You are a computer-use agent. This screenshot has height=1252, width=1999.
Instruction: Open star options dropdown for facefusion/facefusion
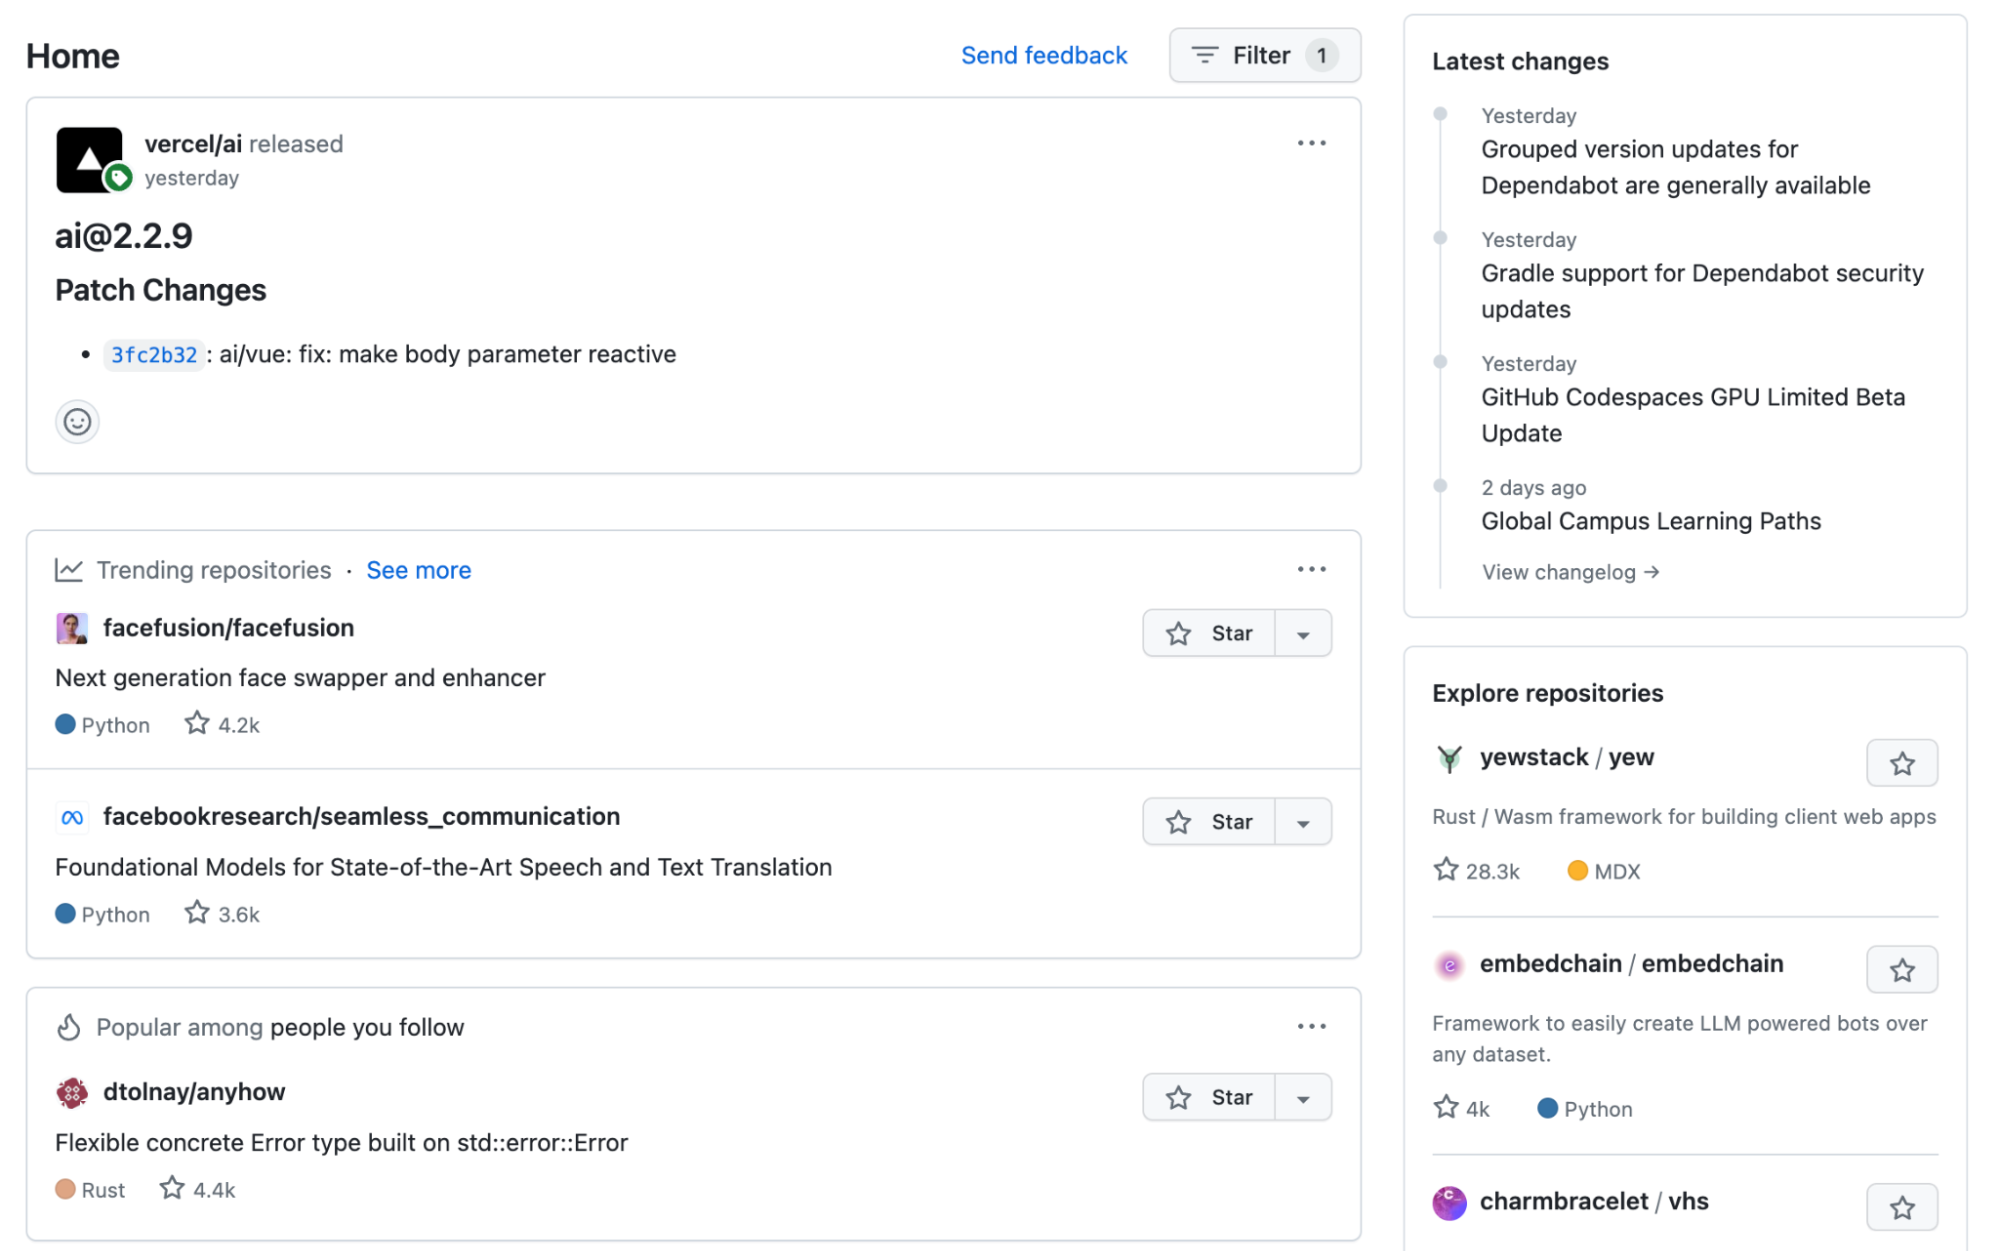pyautogui.click(x=1303, y=632)
